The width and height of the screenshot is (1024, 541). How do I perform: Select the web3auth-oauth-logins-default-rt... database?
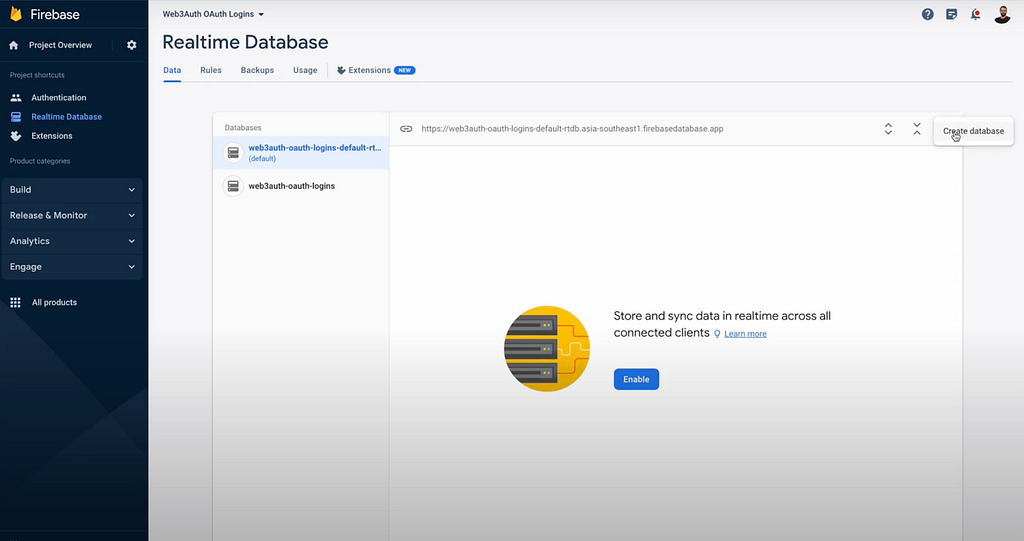point(301,152)
